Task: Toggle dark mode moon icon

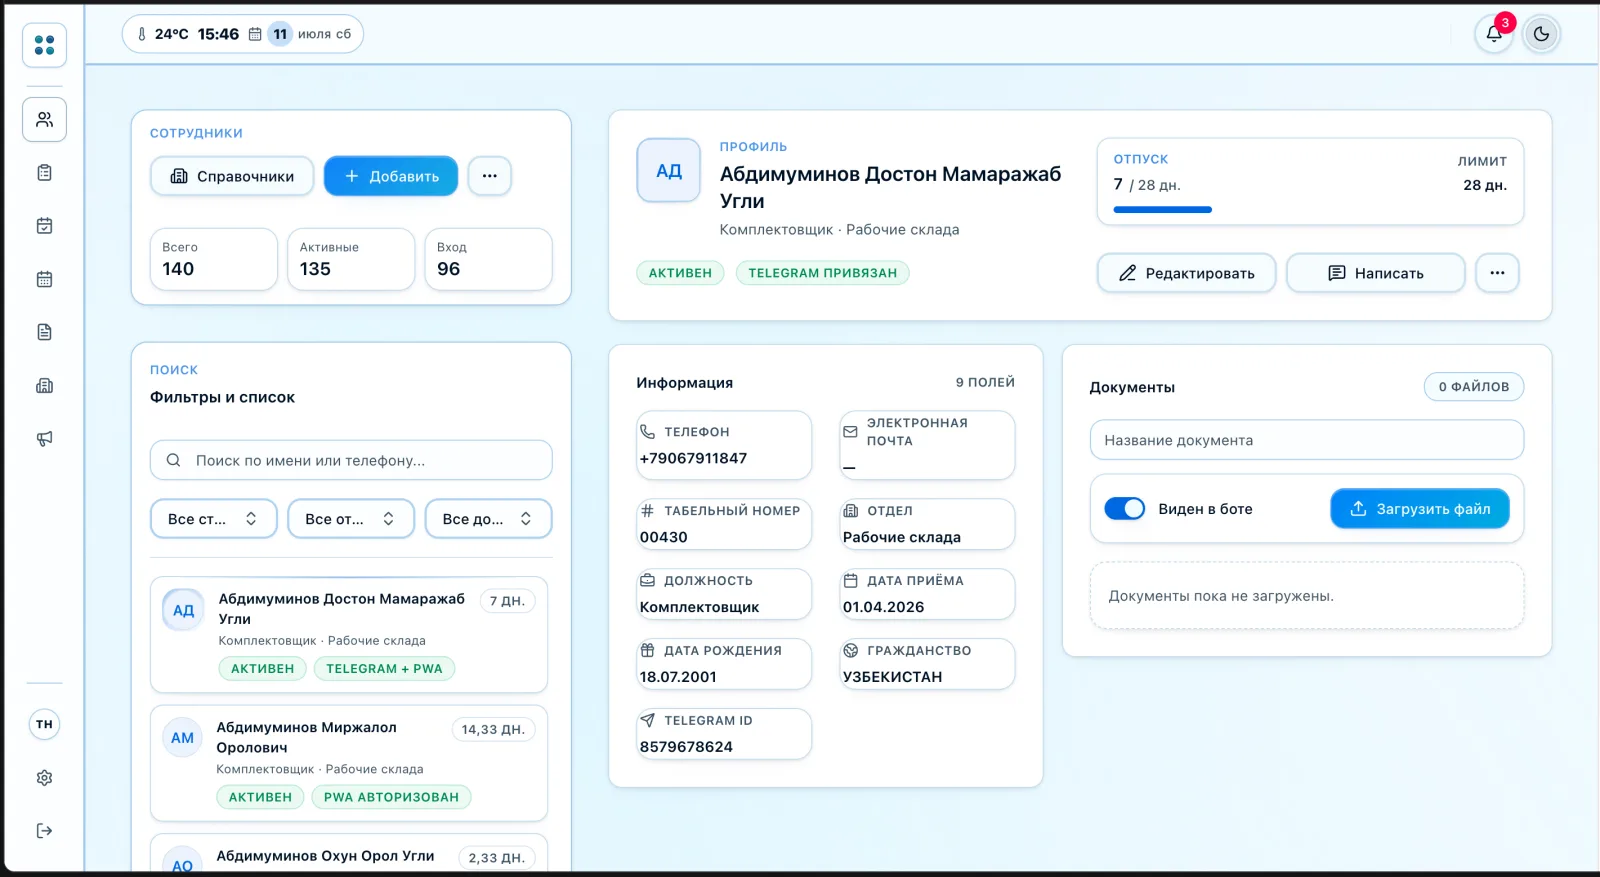Action: coord(1541,34)
